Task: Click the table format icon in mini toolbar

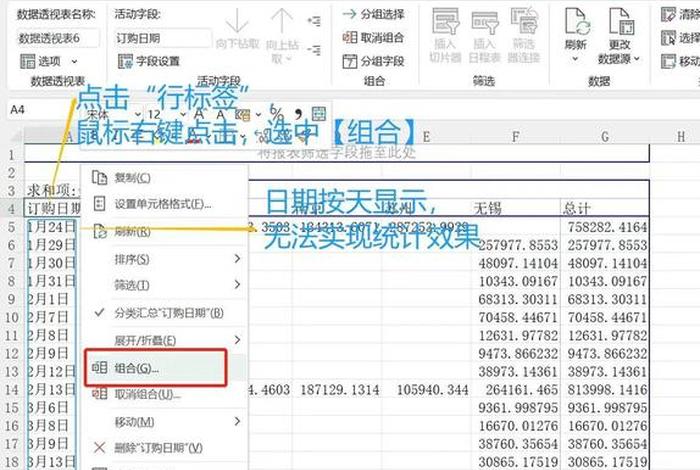Action: click(x=319, y=113)
